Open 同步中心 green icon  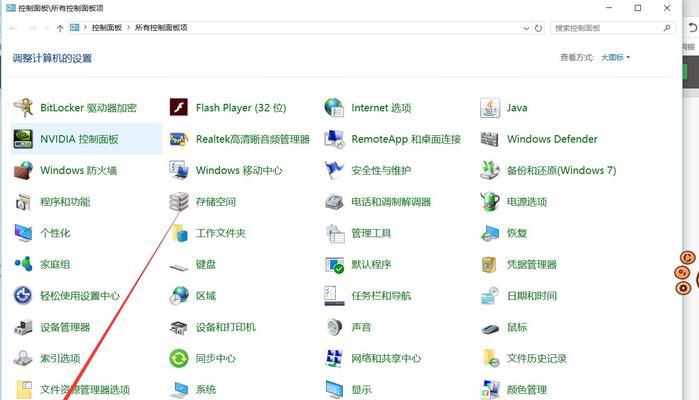179,358
